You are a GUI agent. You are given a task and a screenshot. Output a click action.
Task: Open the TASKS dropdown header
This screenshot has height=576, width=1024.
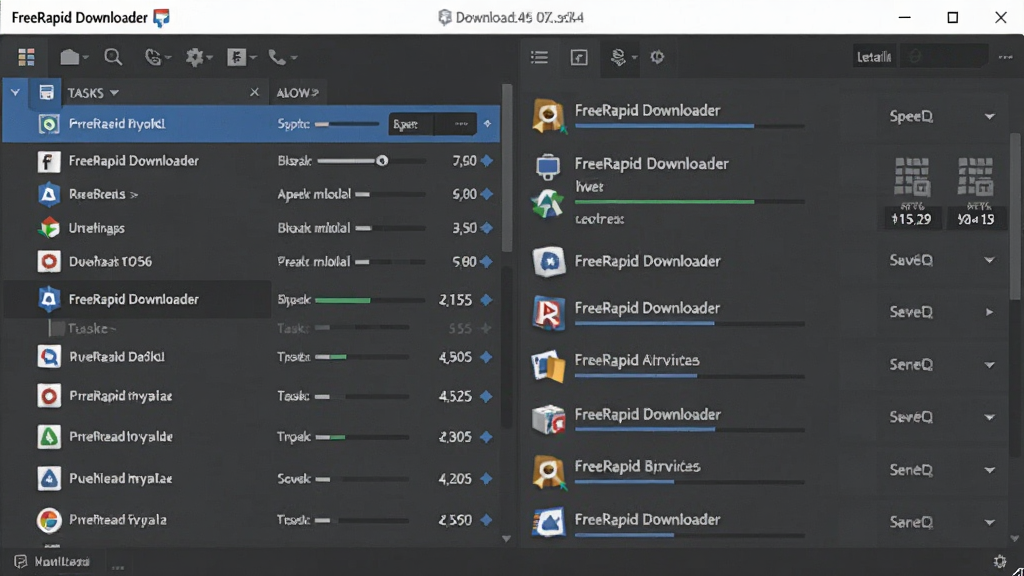point(93,93)
